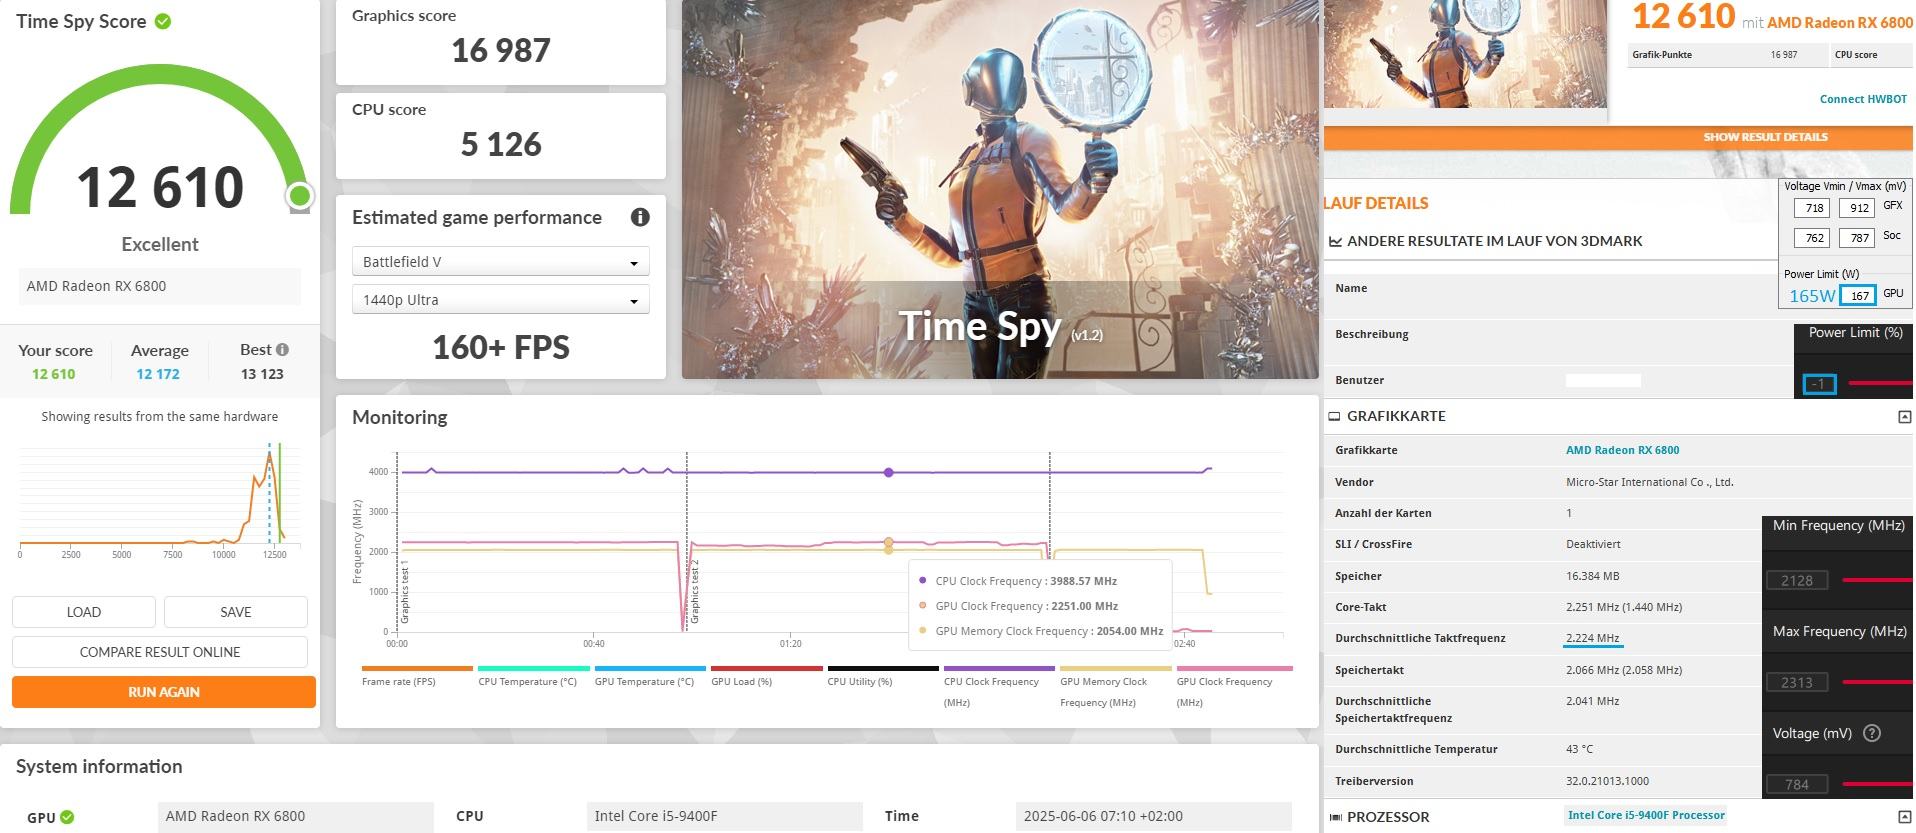Toggle CPU Temperature (°C) legend

(x=534, y=677)
